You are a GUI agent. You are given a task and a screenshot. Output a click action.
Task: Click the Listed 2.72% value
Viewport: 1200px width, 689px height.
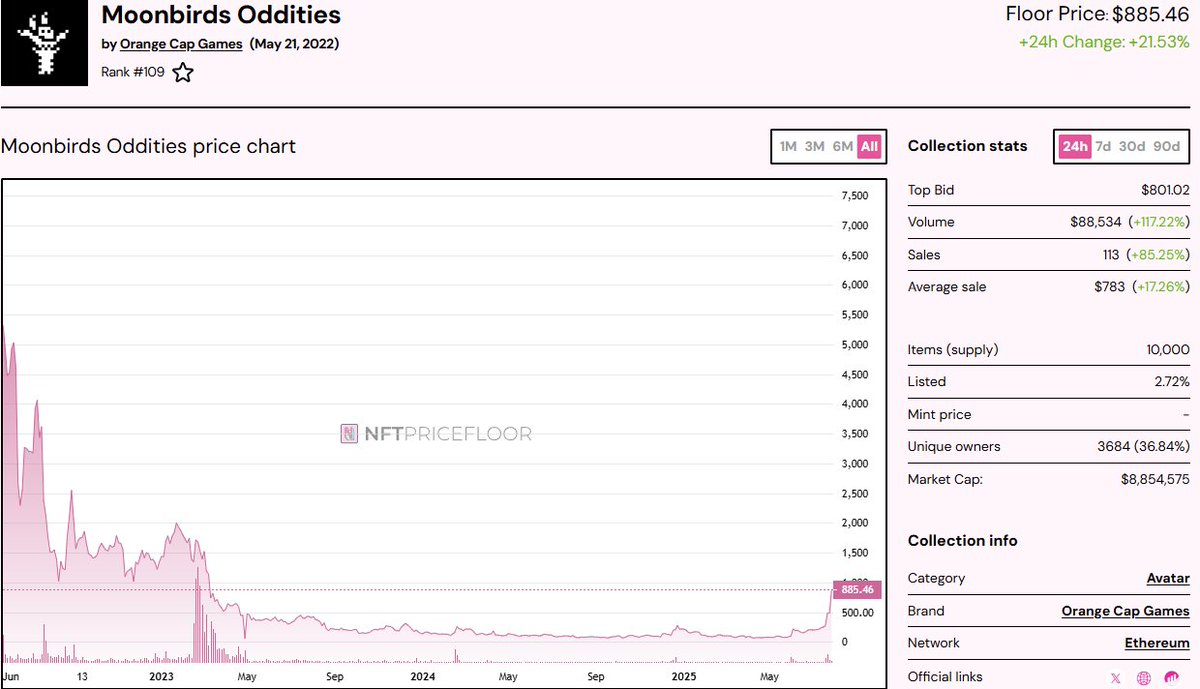[1172, 381]
